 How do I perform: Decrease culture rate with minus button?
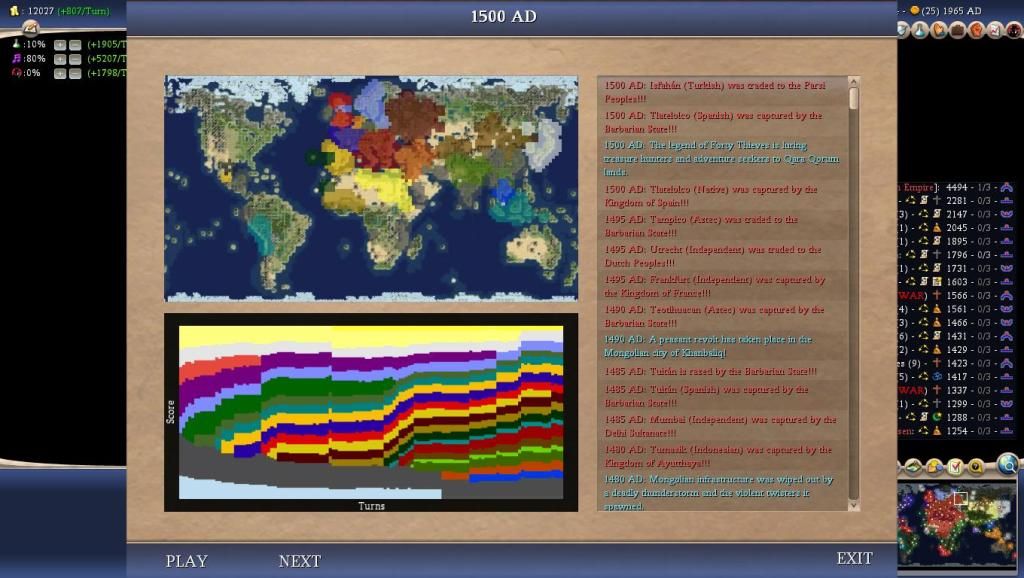[75, 59]
